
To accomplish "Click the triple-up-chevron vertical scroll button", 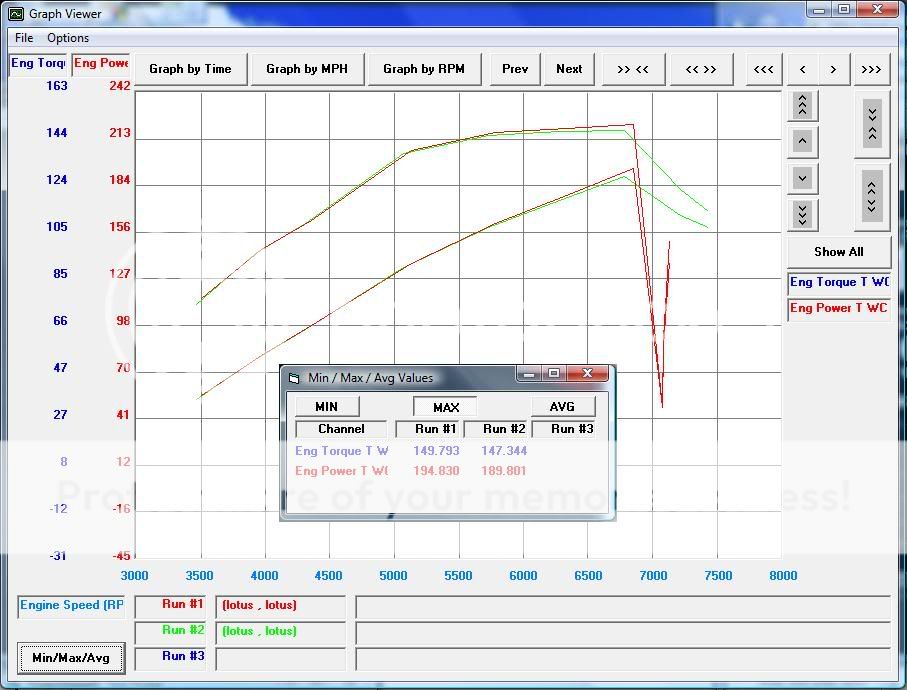I will point(802,104).
